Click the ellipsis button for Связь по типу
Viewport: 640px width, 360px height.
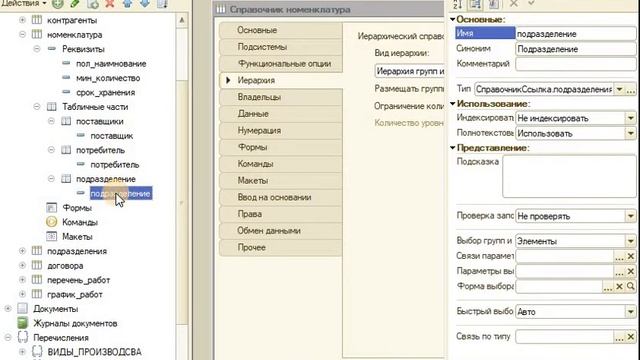click(x=619, y=337)
